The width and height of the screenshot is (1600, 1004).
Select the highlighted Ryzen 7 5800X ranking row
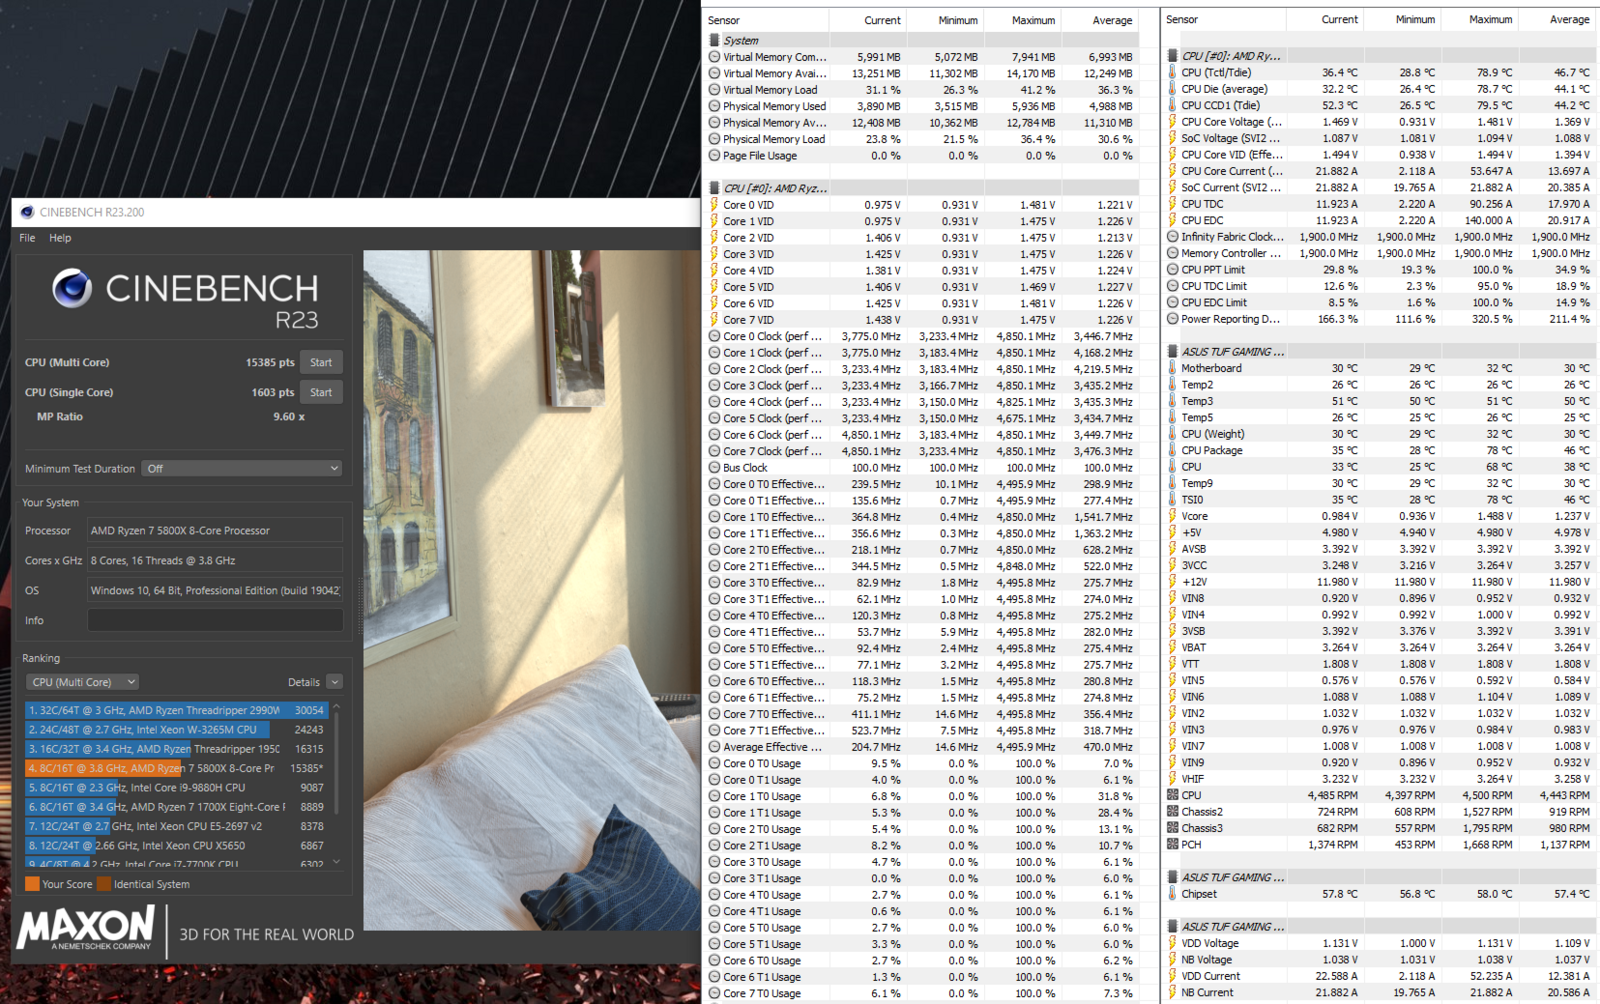[x=176, y=768]
